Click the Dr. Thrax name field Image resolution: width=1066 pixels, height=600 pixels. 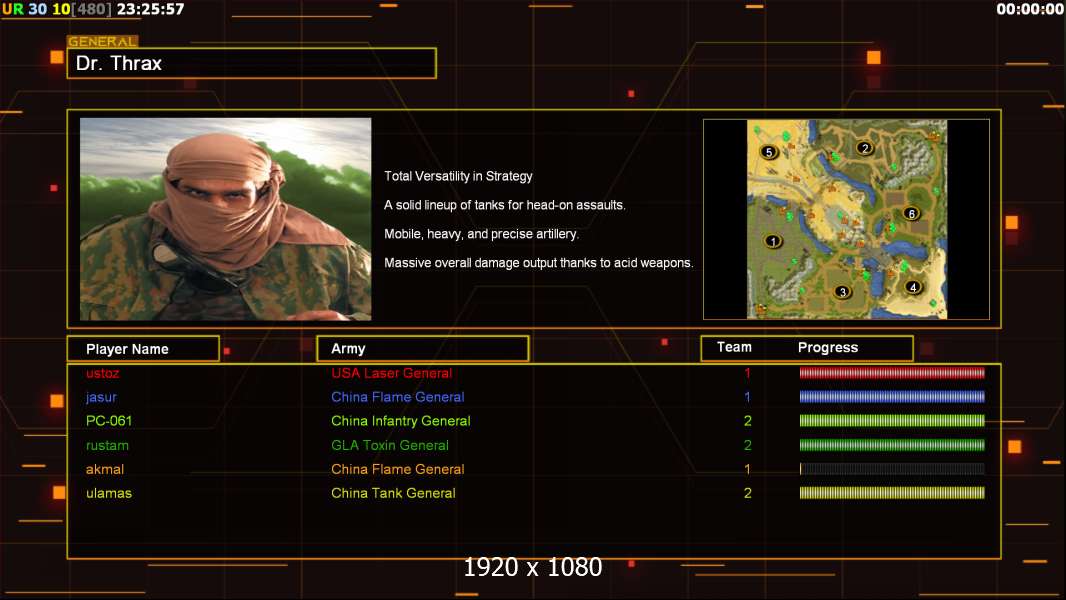252,63
